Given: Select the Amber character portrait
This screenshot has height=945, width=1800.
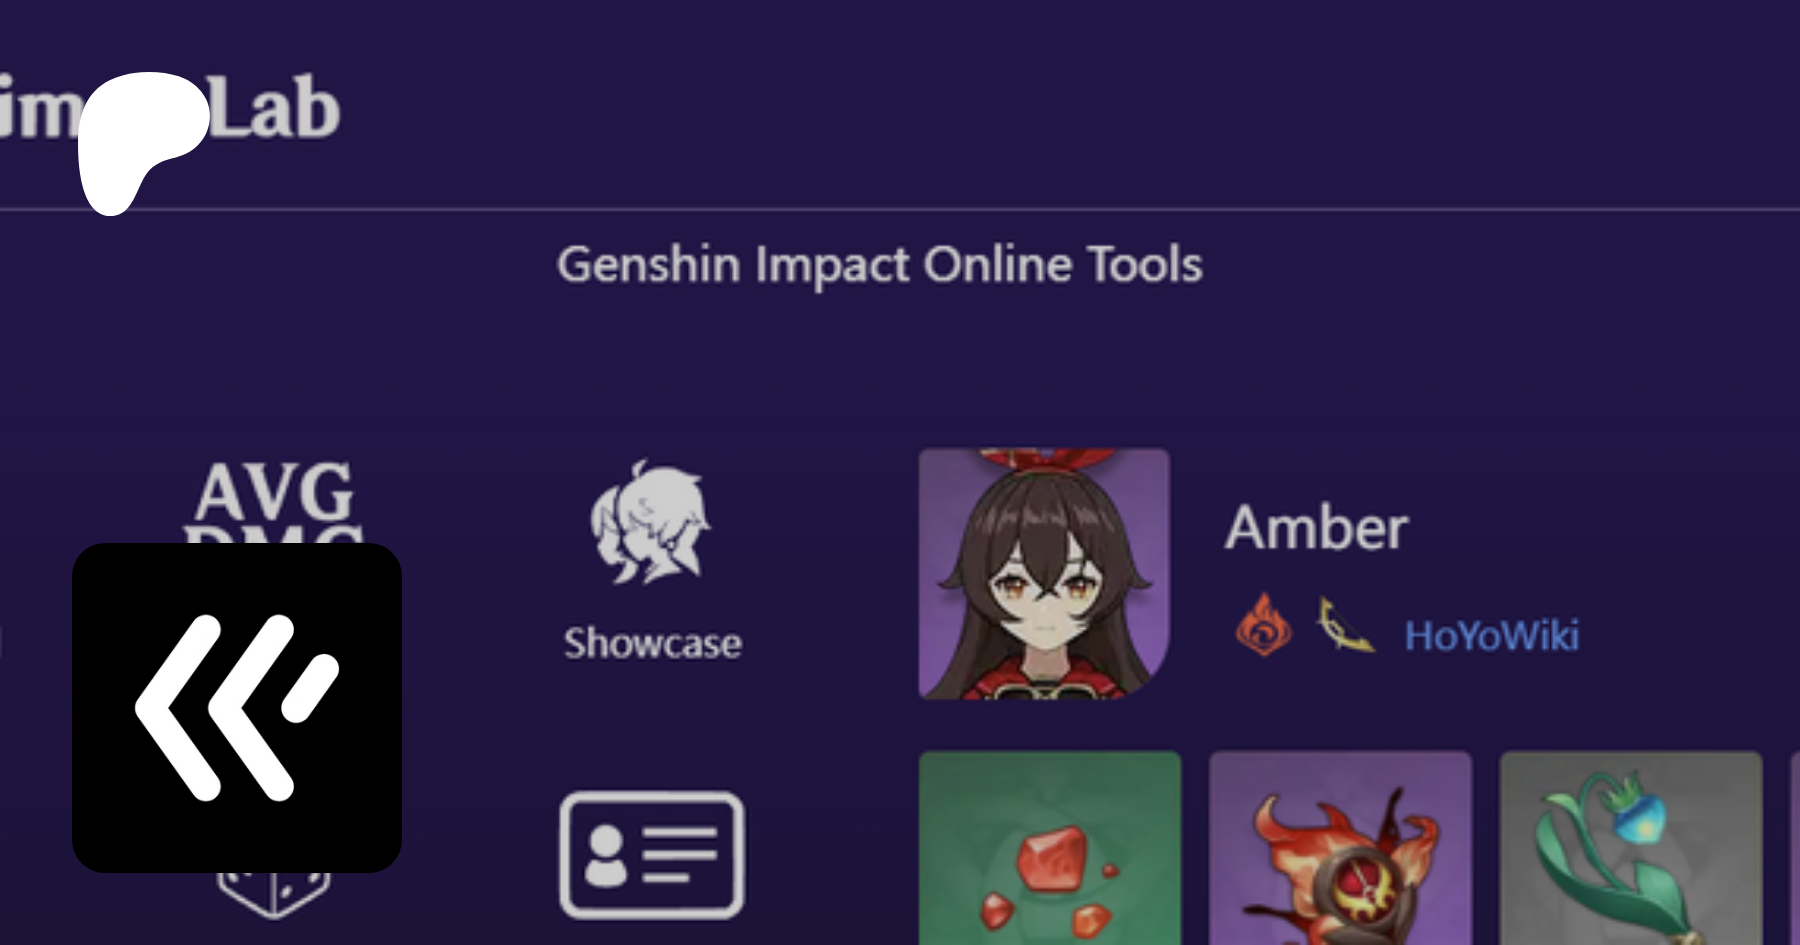Looking at the screenshot, I should (1044, 573).
